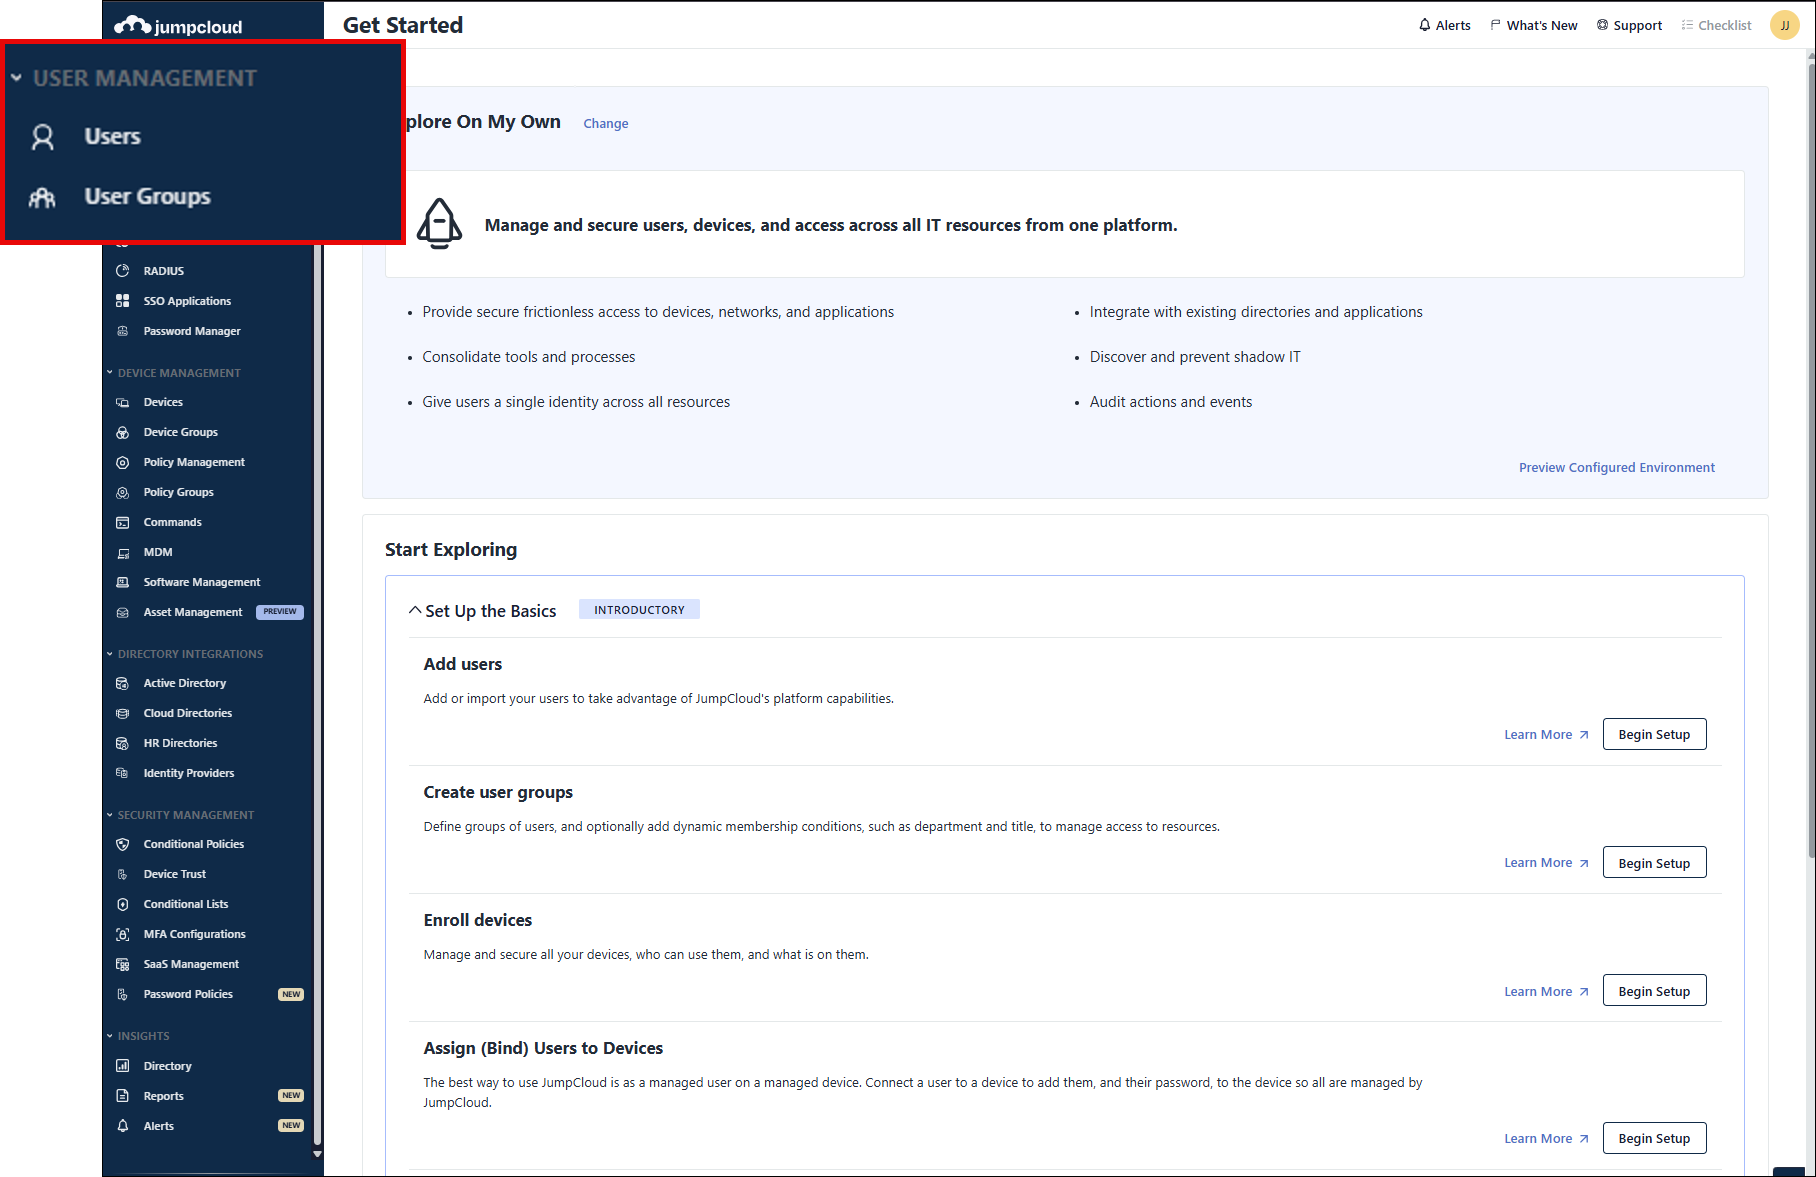Select Active Directory menu item

click(185, 683)
